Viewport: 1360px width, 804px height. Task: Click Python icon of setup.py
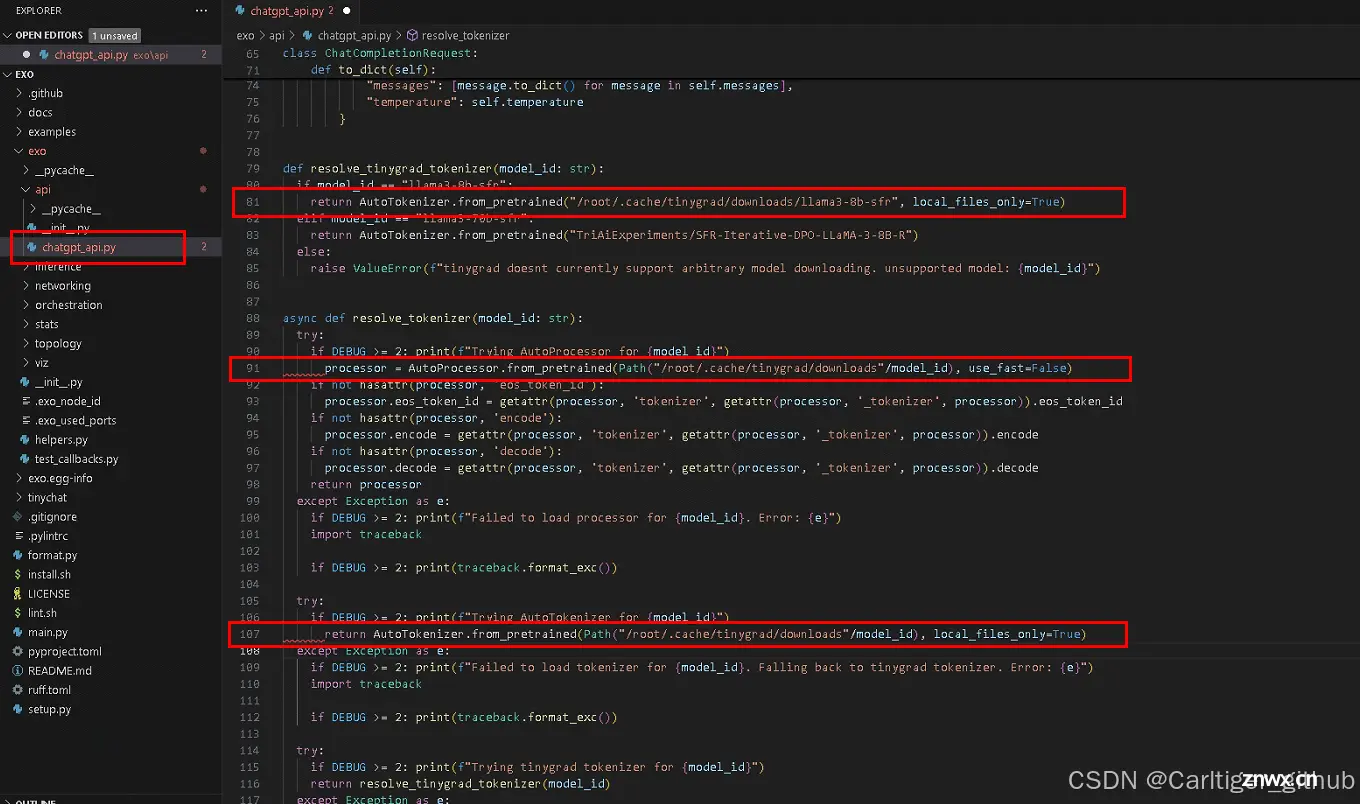18,709
